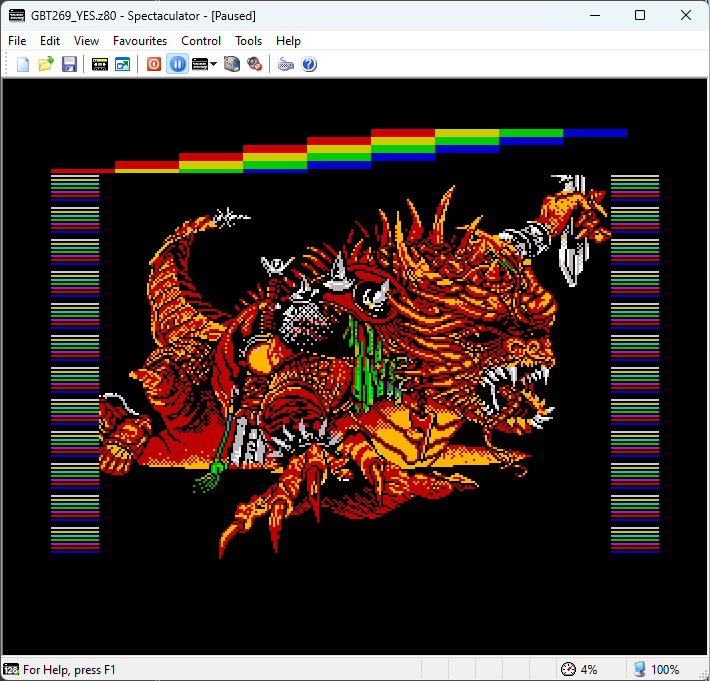Open the Help menu
710x681 pixels.
tap(288, 41)
